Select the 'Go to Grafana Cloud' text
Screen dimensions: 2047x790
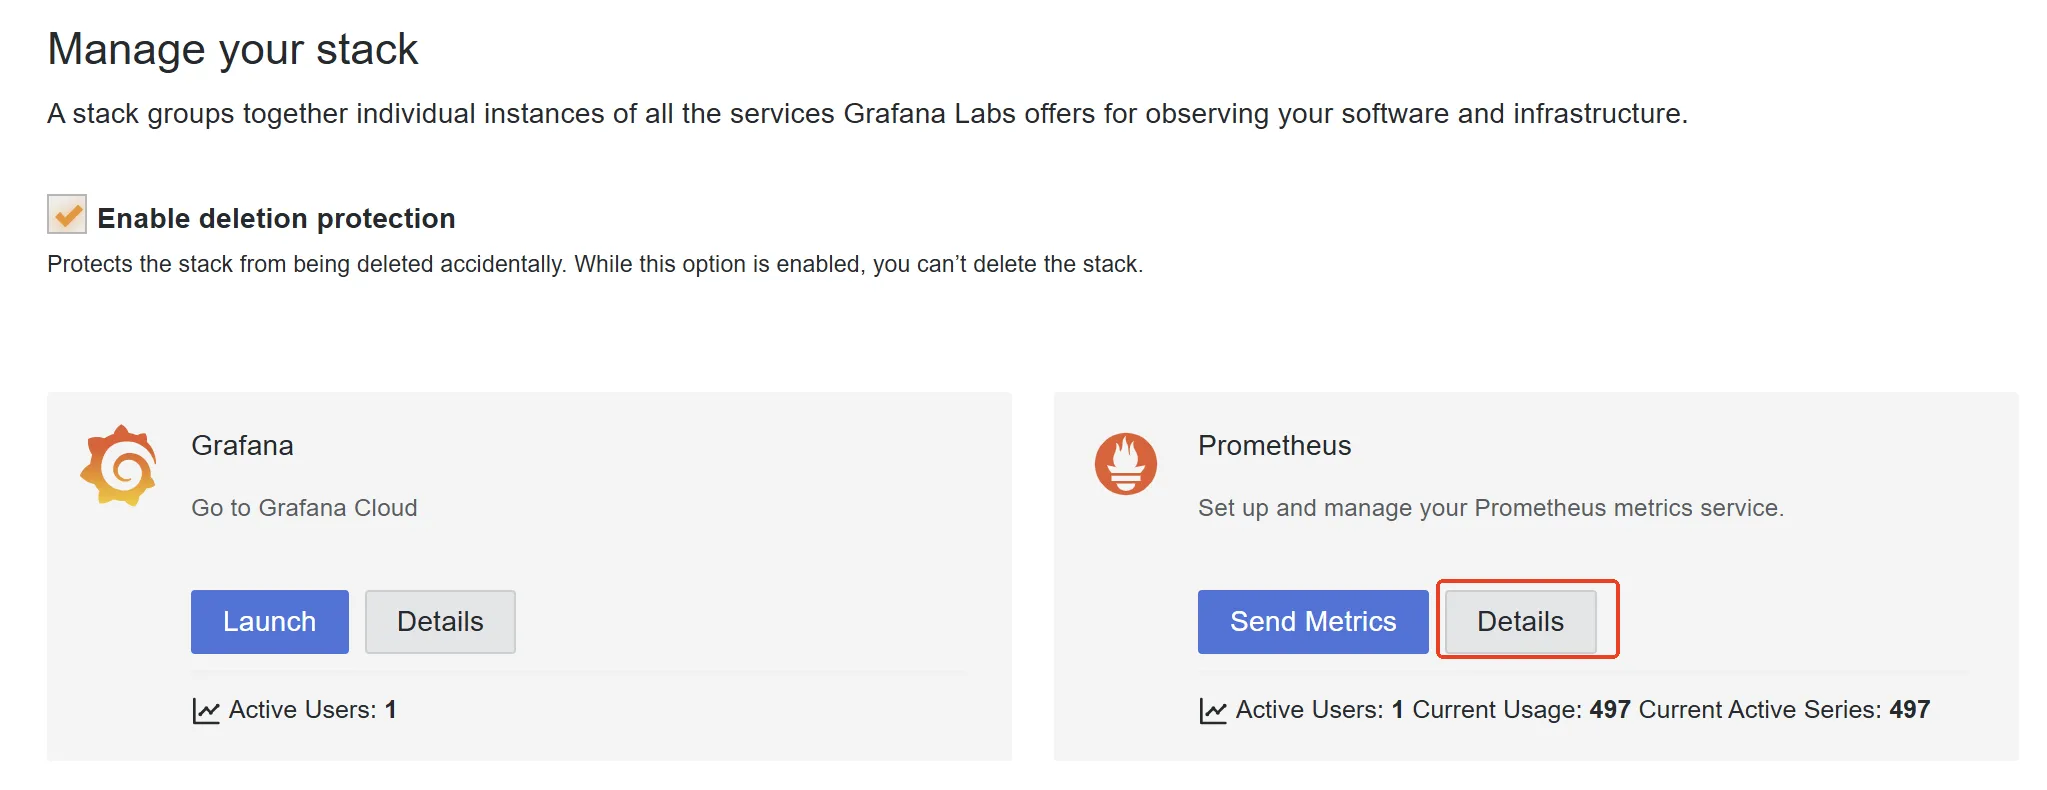304,508
